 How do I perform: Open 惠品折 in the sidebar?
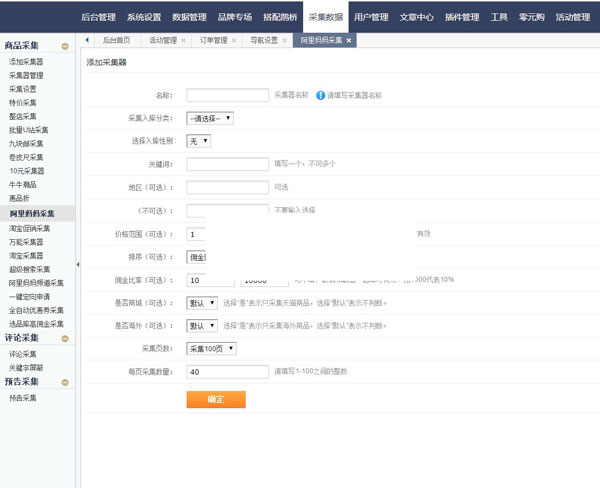coord(19,198)
